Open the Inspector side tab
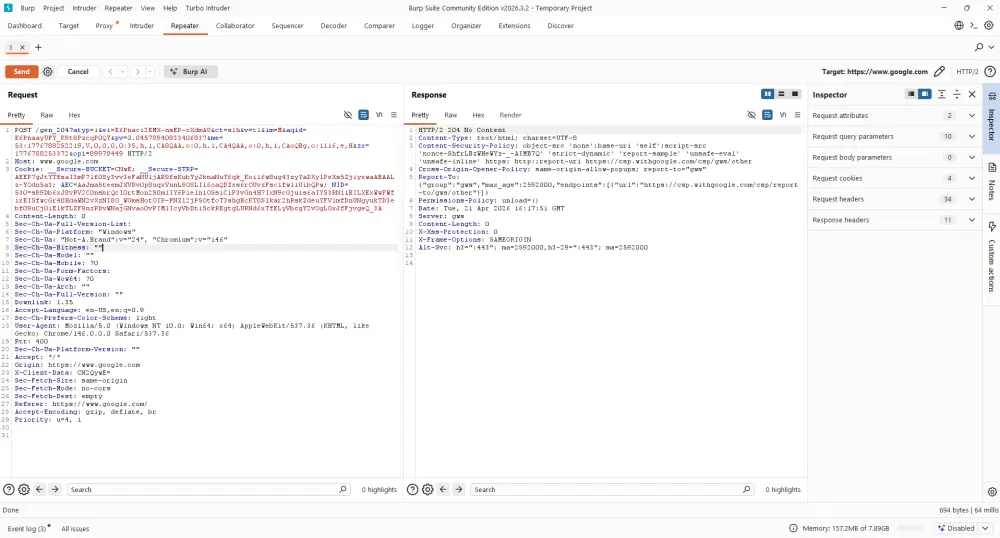 (992, 117)
